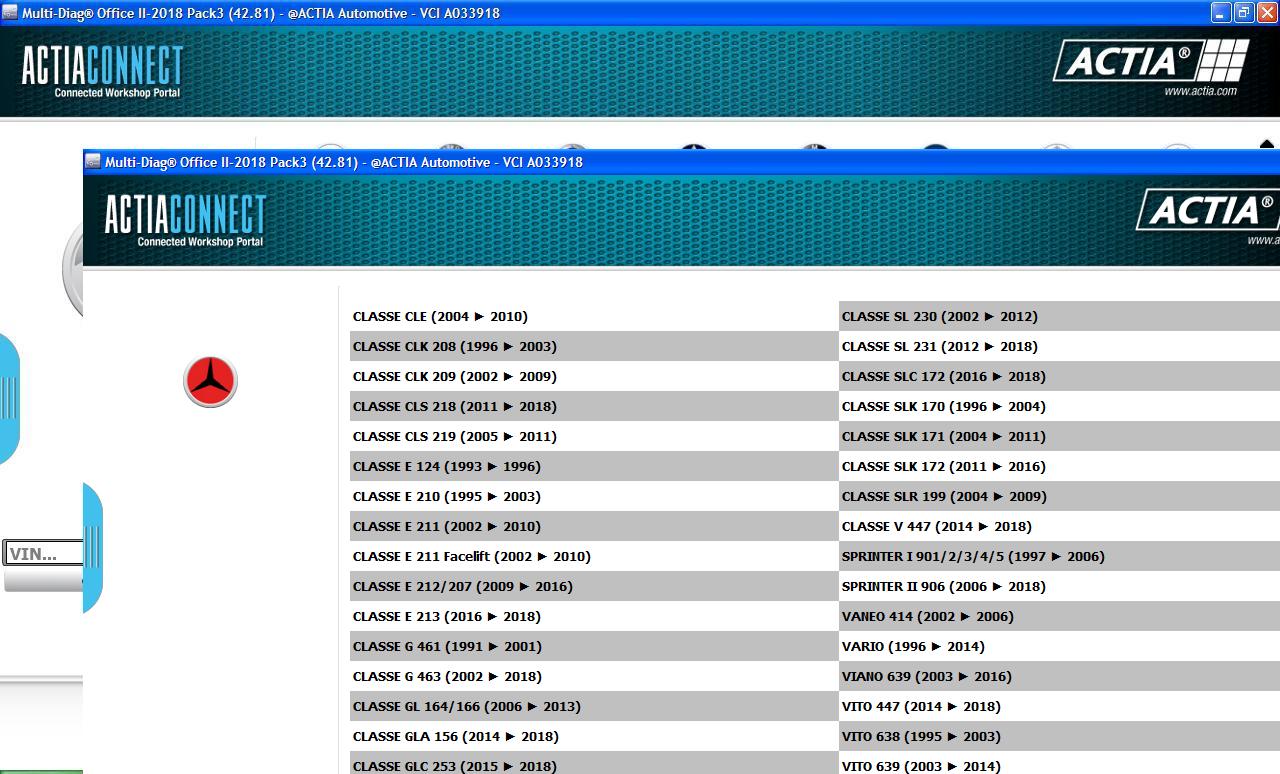The height and width of the screenshot is (774, 1280).
Task: Select CLASSE SLR 199 (2004 ► 2009)
Action: [x=1060, y=496]
